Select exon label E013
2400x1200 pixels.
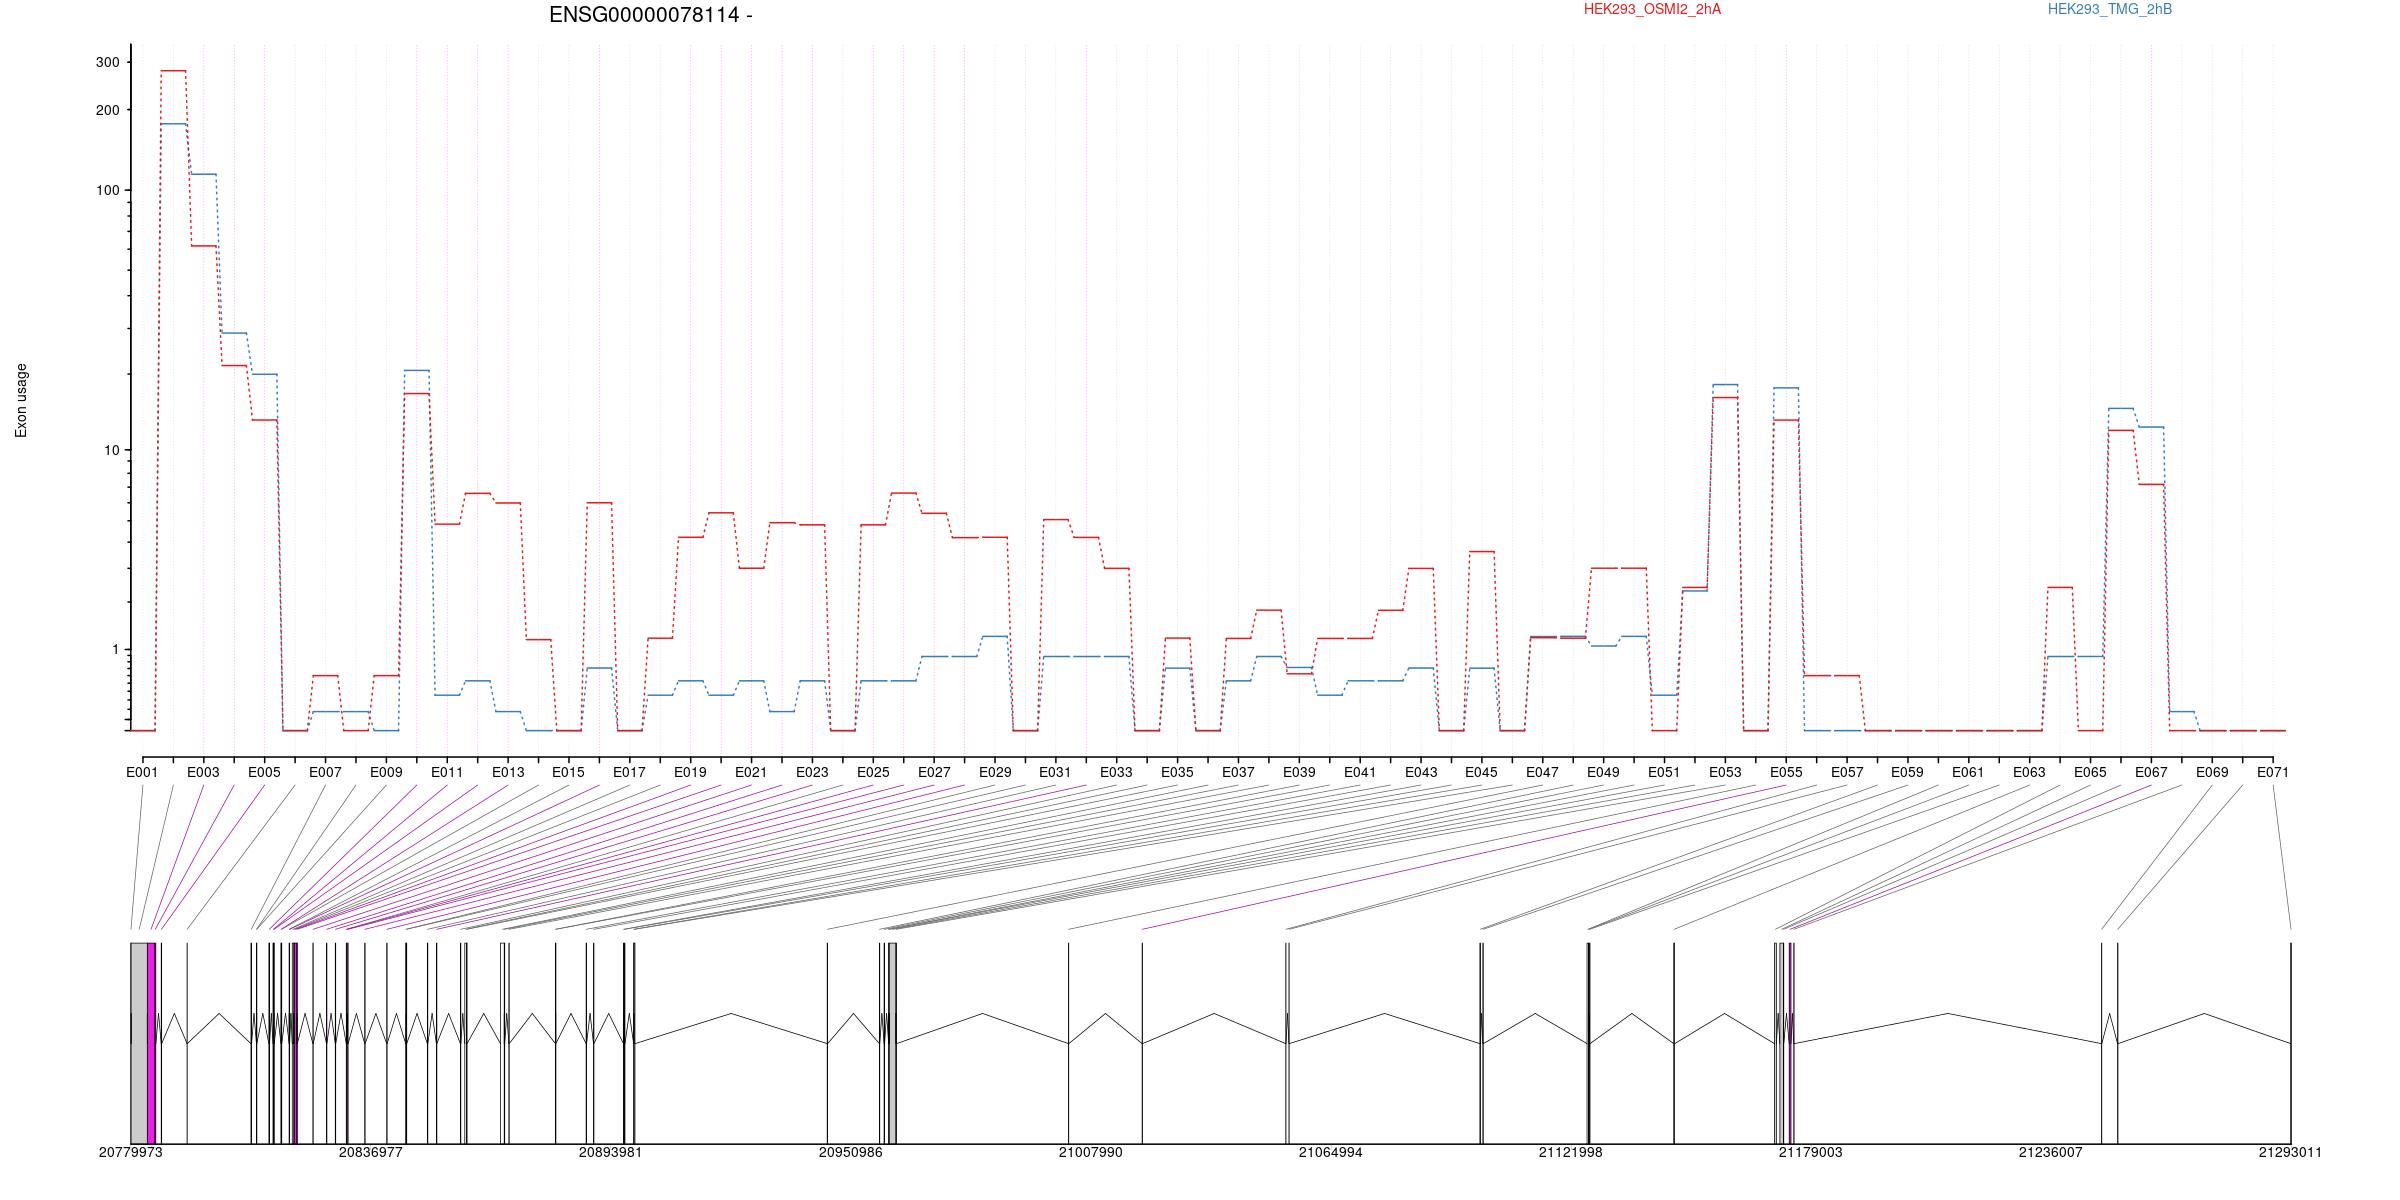point(508,772)
